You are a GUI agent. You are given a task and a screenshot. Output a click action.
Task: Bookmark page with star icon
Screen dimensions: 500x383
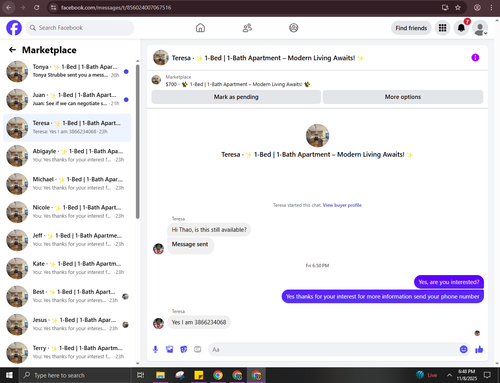[x=458, y=7]
